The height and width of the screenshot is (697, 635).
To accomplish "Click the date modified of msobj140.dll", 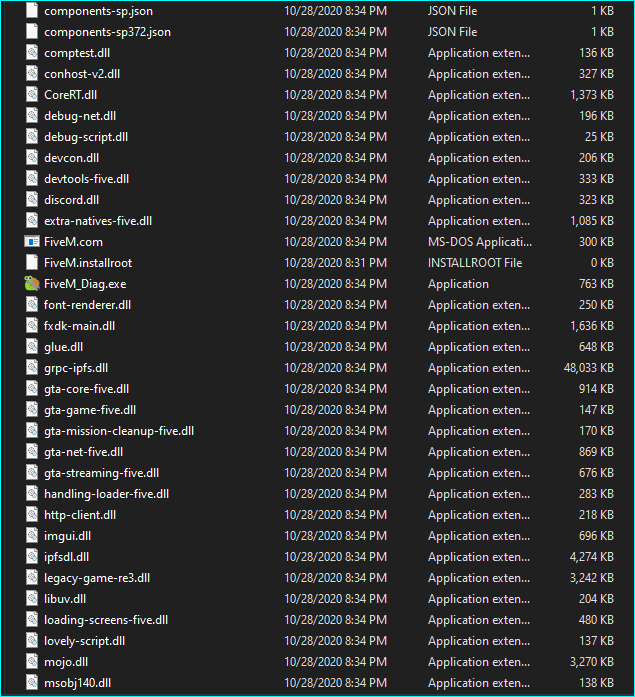I will pyautogui.click(x=335, y=683).
